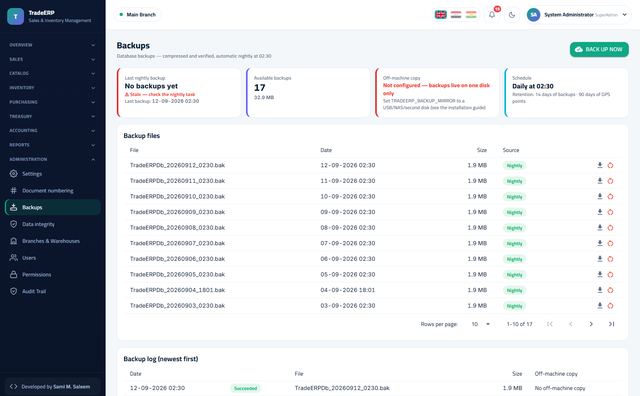Download the 20260904_1801 backup file
Image resolution: width=640 pixels, height=396 pixels.
click(600, 290)
